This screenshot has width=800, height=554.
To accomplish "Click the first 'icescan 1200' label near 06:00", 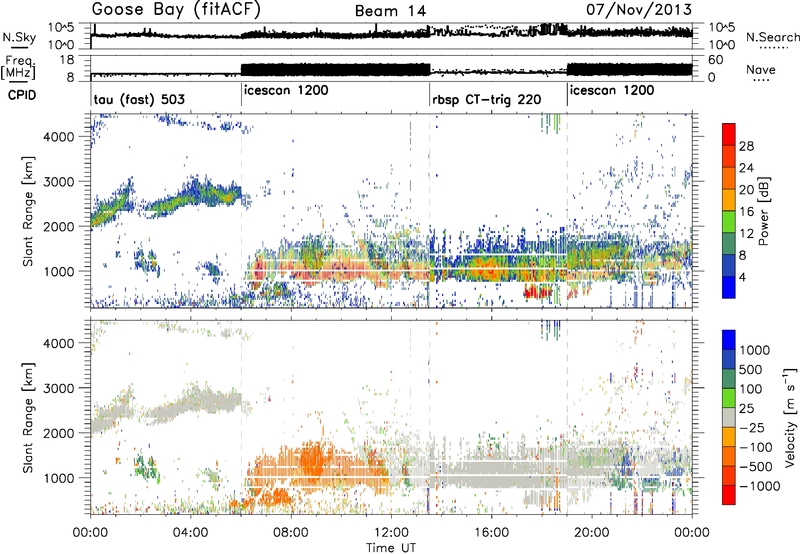I will click(x=286, y=91).
